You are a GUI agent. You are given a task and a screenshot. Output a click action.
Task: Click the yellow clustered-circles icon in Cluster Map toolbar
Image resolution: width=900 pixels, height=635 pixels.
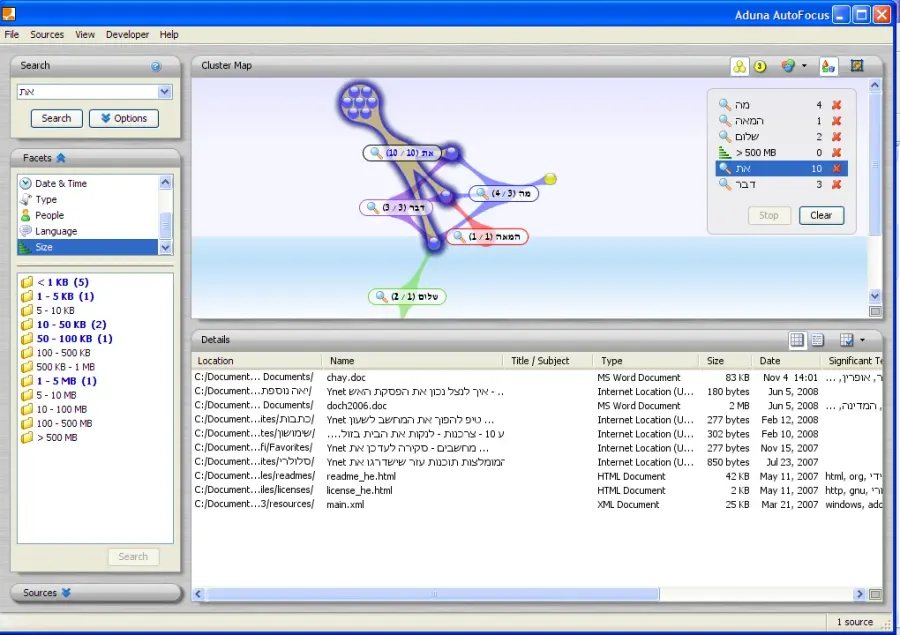(740, 67)
